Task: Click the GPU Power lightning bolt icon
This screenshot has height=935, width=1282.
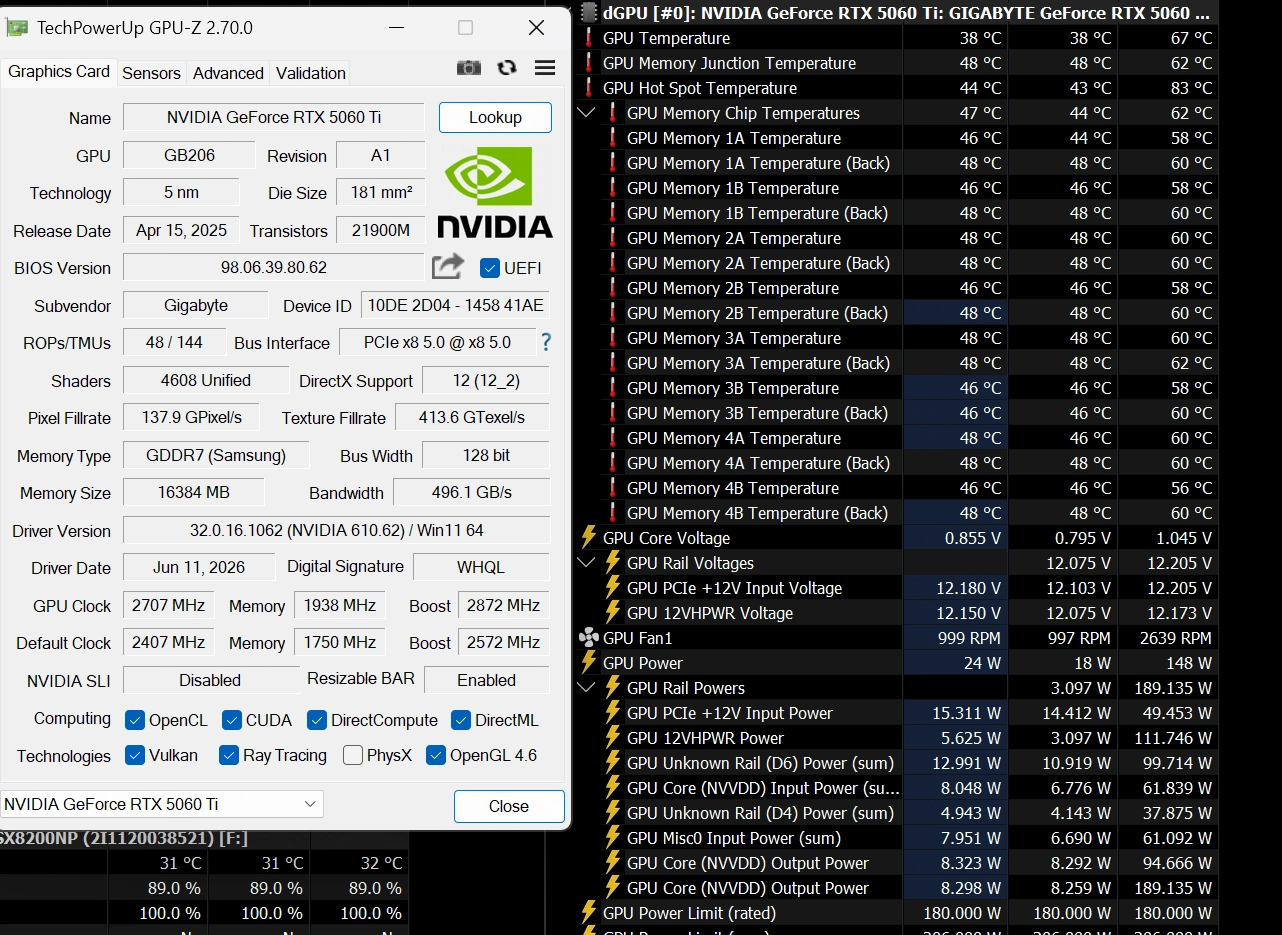Action: [588, 663]
